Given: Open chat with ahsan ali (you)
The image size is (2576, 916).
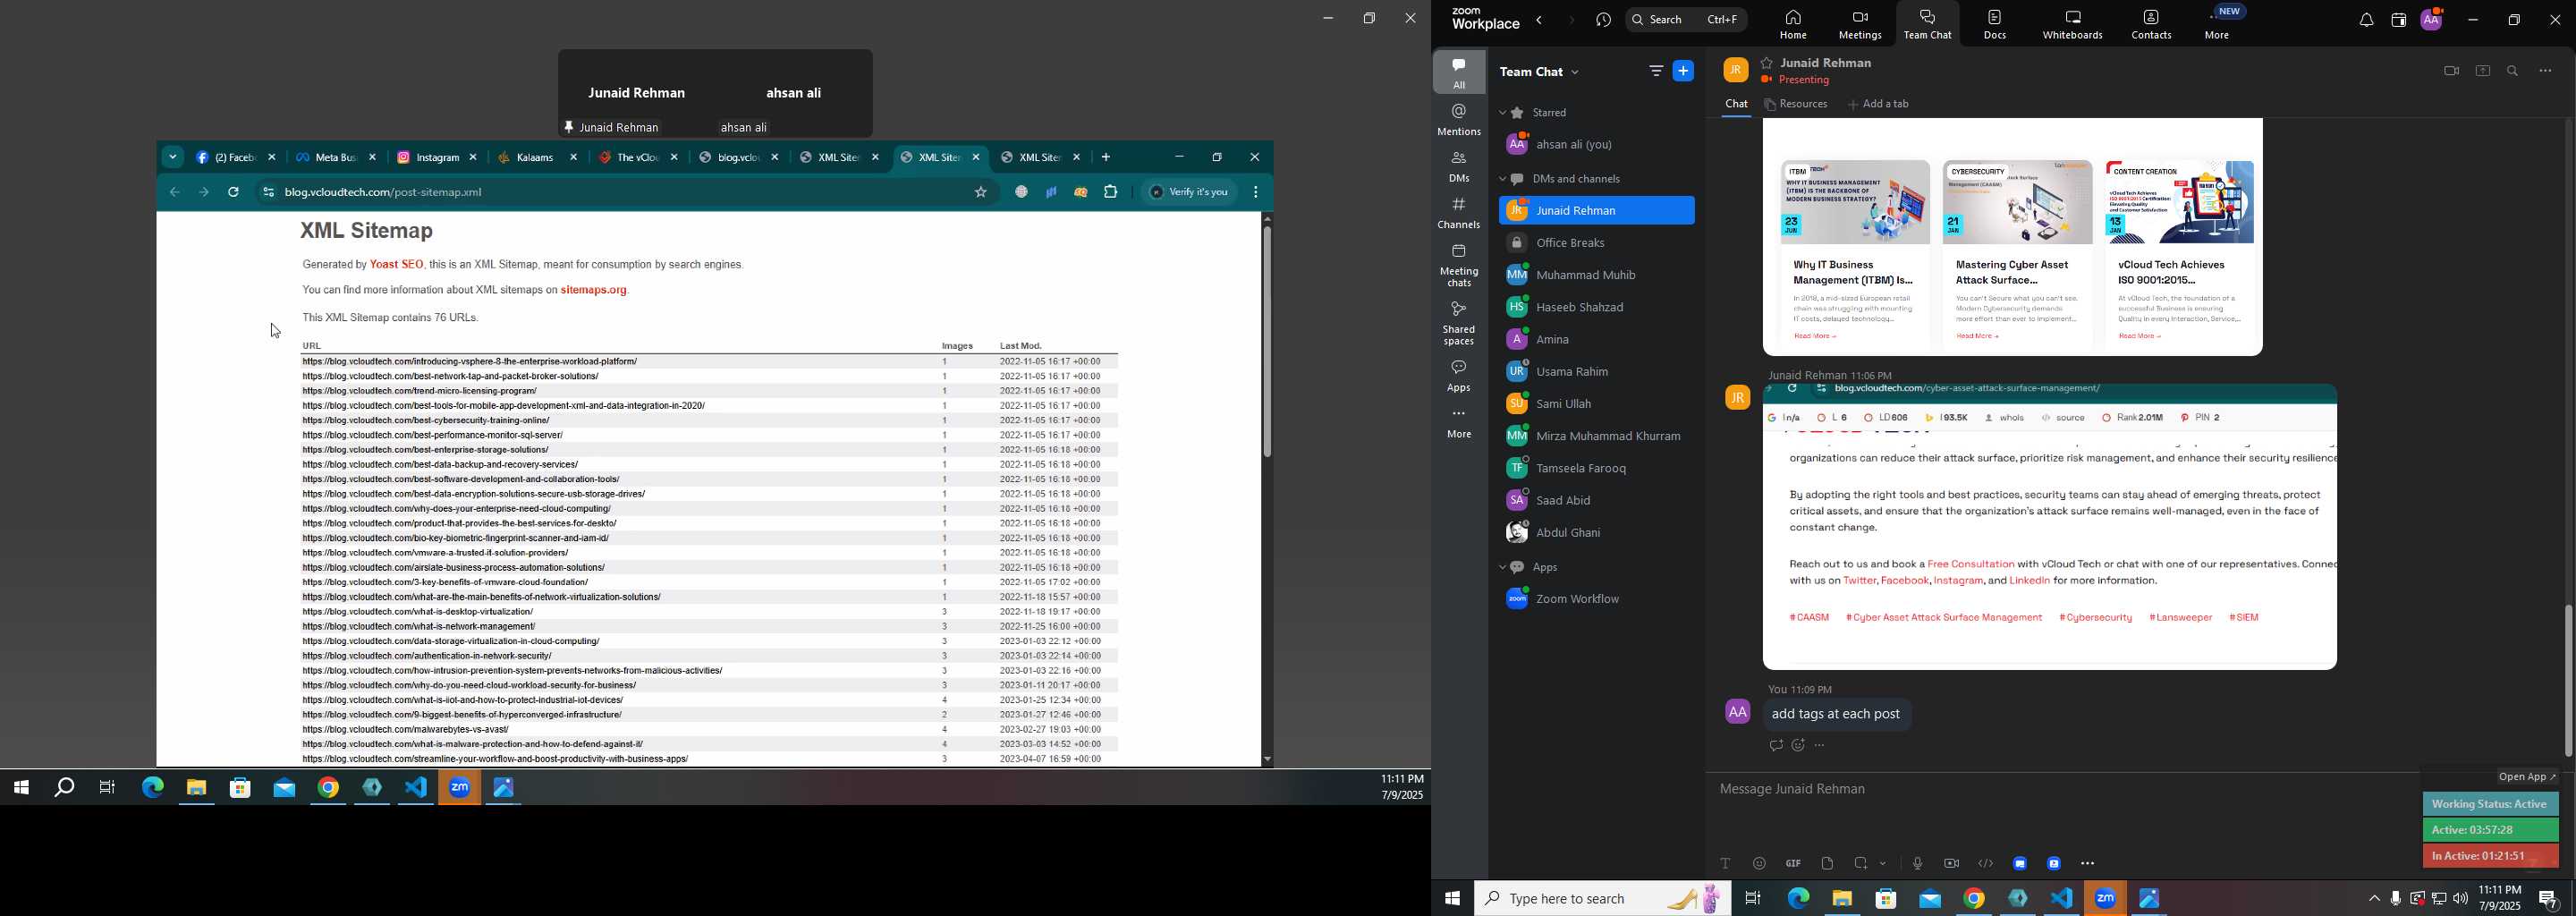Looking at the screenshot, I should pyautogui.click(x=1596, y=146).
